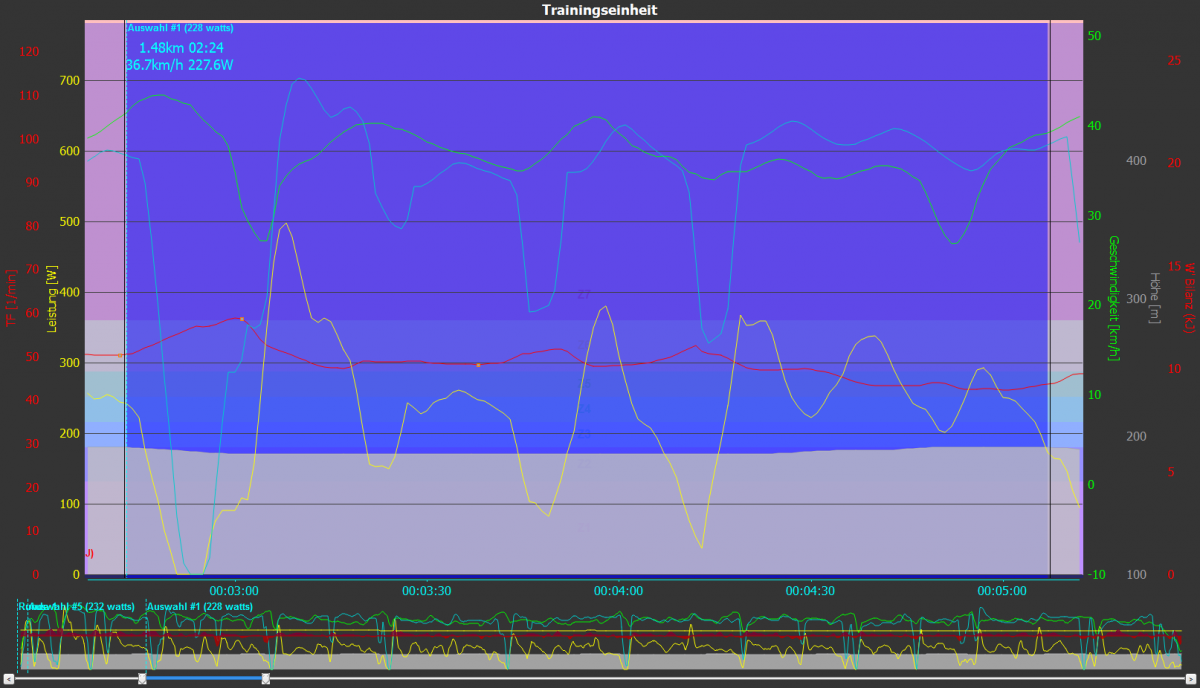Click the orange marker on the red curve near 00:03:00

click(x=242, y=319)
